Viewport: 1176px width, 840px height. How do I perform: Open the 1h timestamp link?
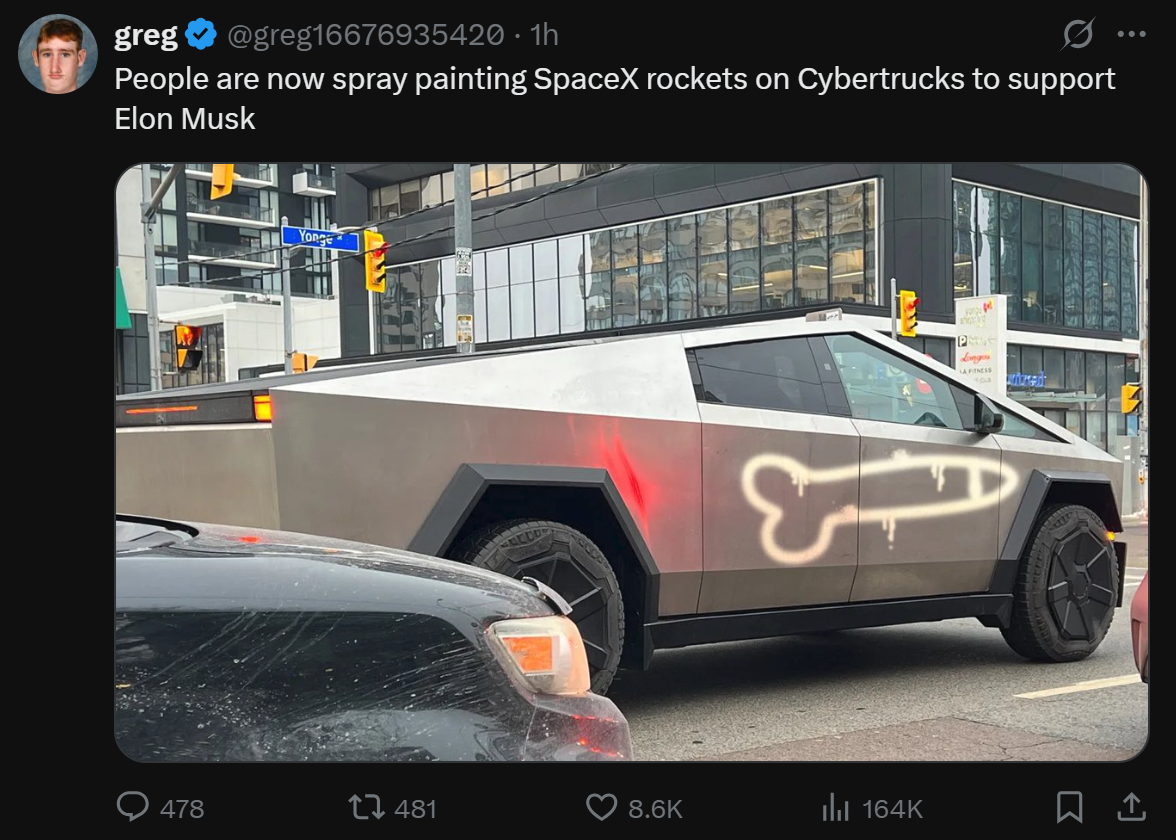point(544,34)
